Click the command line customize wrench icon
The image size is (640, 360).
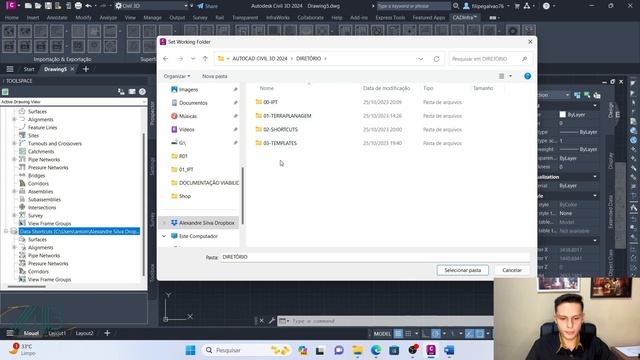tap(271, 321)
